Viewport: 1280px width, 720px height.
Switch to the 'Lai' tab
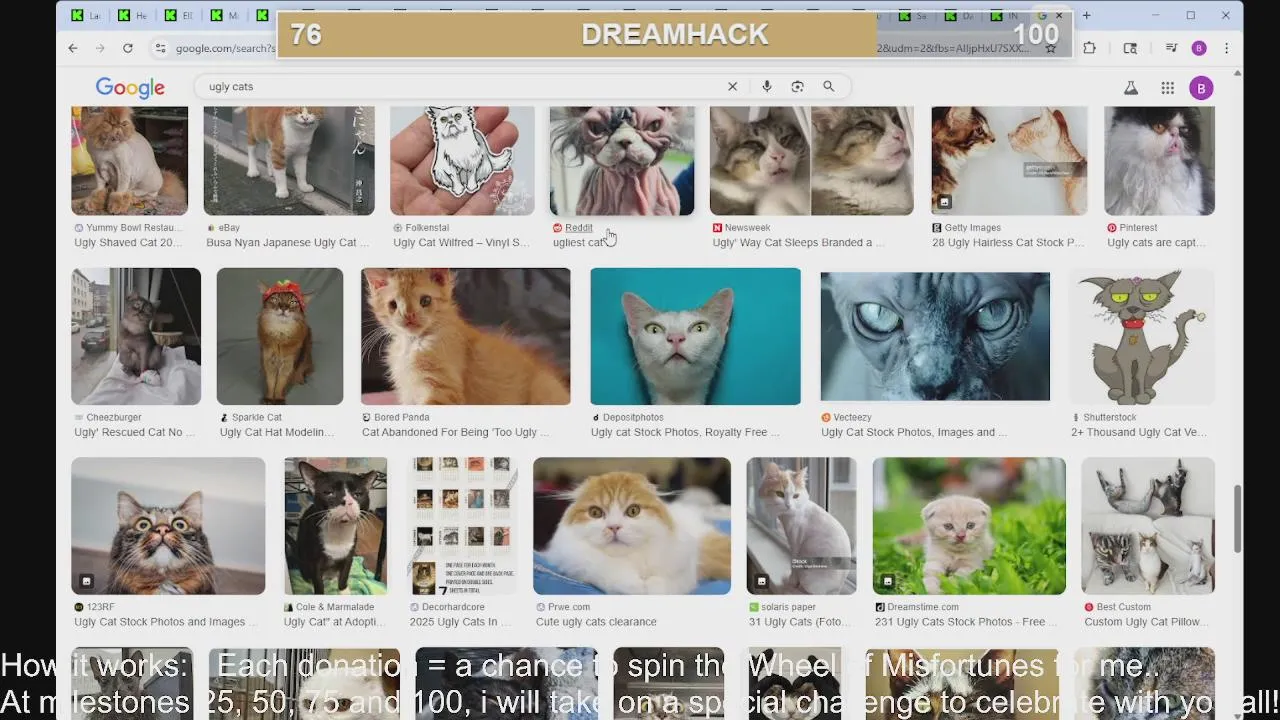click(x=88, y=16)
